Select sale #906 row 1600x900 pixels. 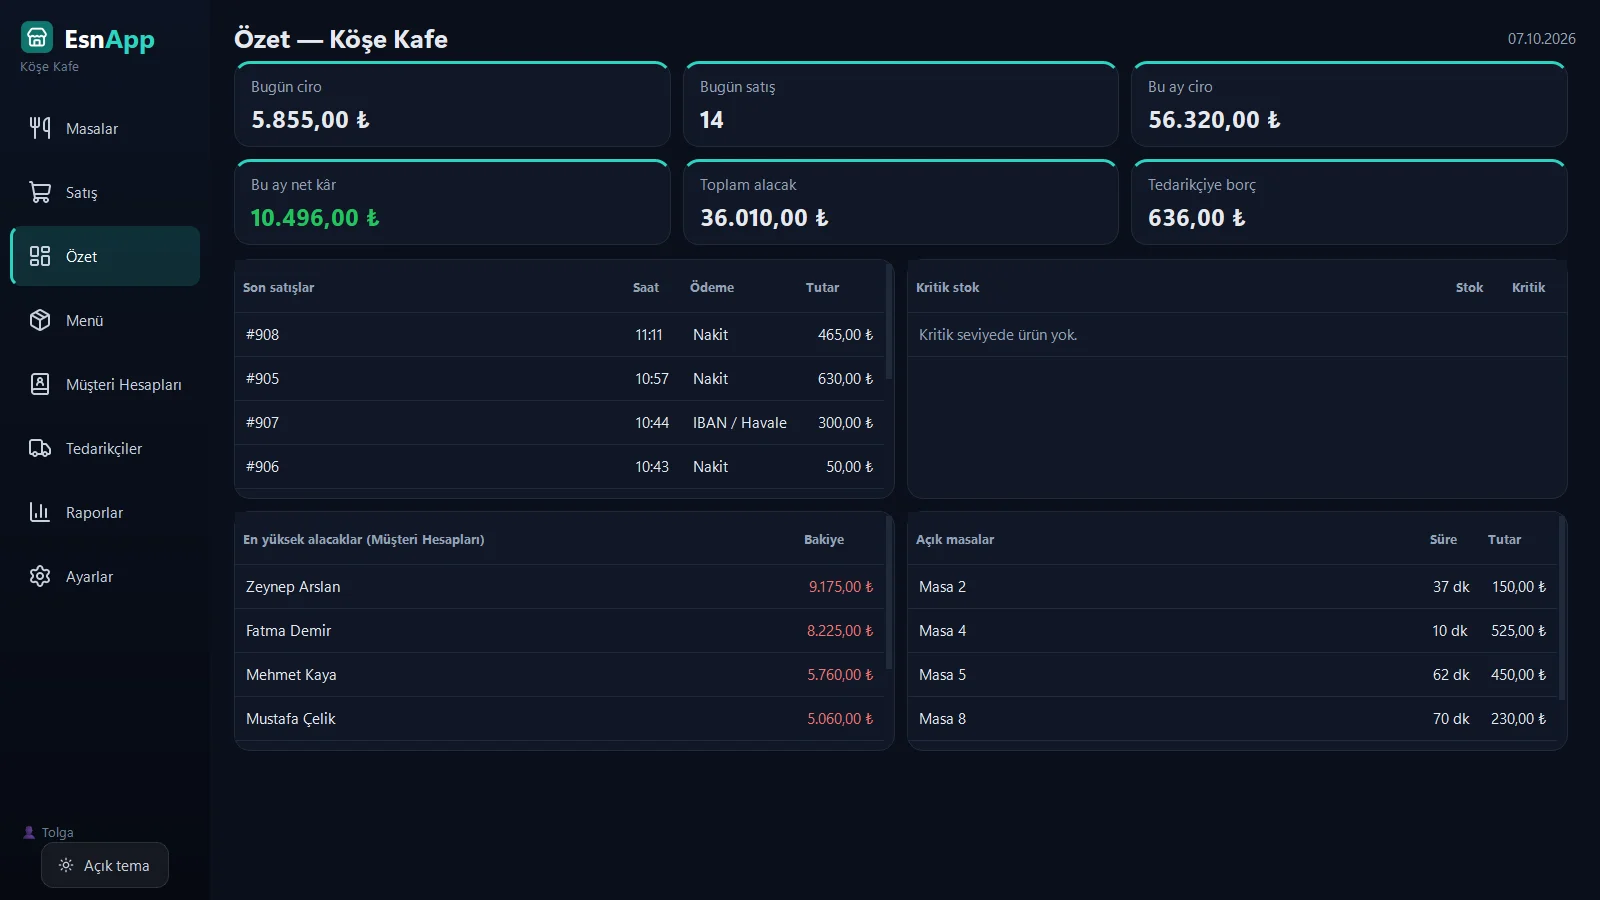560,467
